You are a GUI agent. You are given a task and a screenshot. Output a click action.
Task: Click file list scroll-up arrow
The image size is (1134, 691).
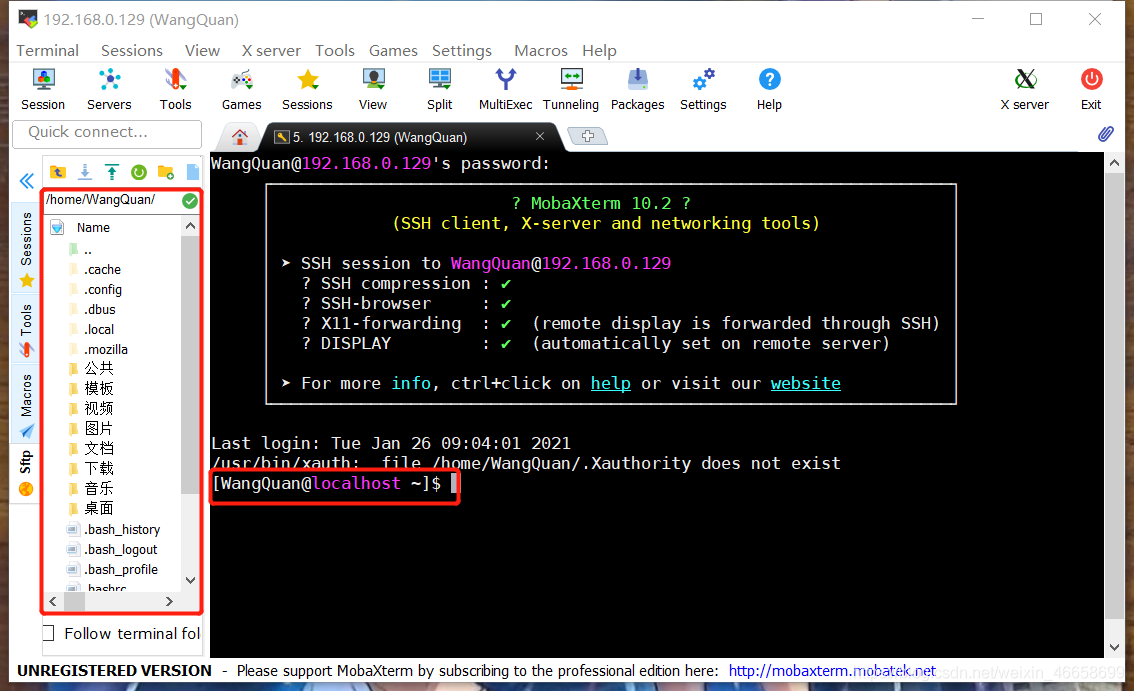(x=190, y=226)
